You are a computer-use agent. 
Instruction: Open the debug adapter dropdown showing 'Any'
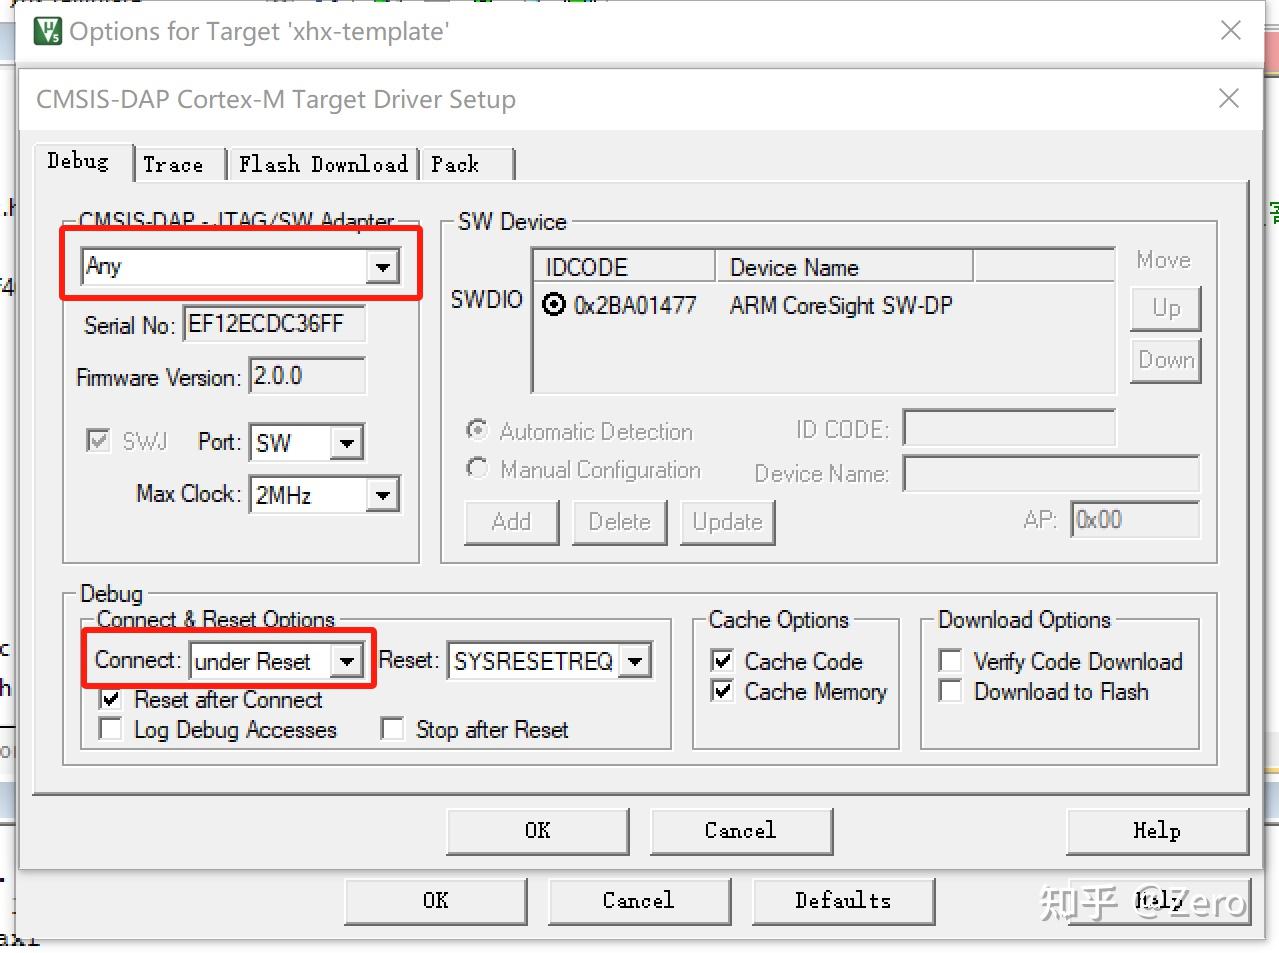point(383,266)
